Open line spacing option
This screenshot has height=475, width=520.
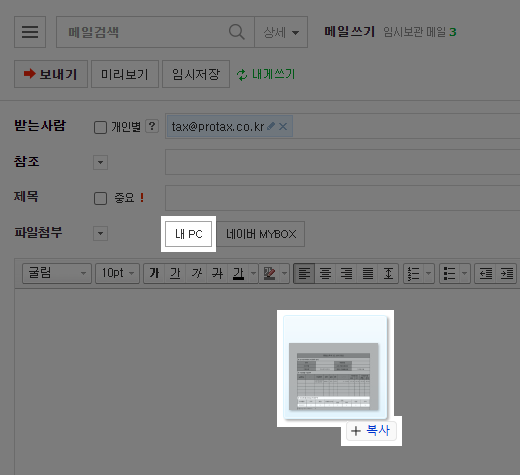pos(388,273)
